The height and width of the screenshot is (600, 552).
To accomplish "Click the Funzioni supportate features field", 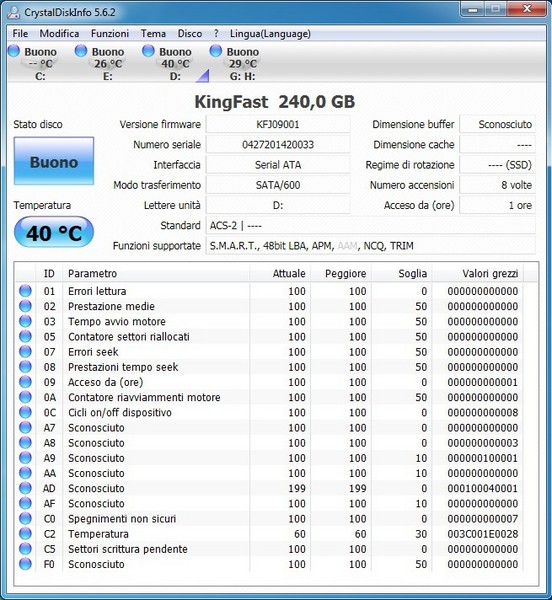I will tap(371, 246).
